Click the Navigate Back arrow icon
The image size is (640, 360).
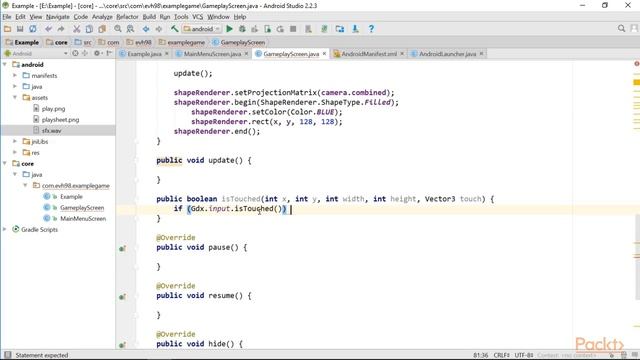coord(146,29)
